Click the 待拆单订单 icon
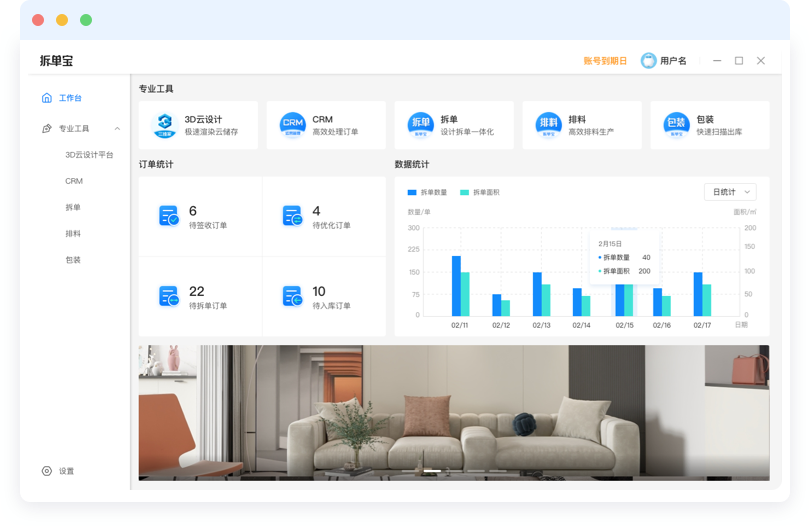 [169, 297]
